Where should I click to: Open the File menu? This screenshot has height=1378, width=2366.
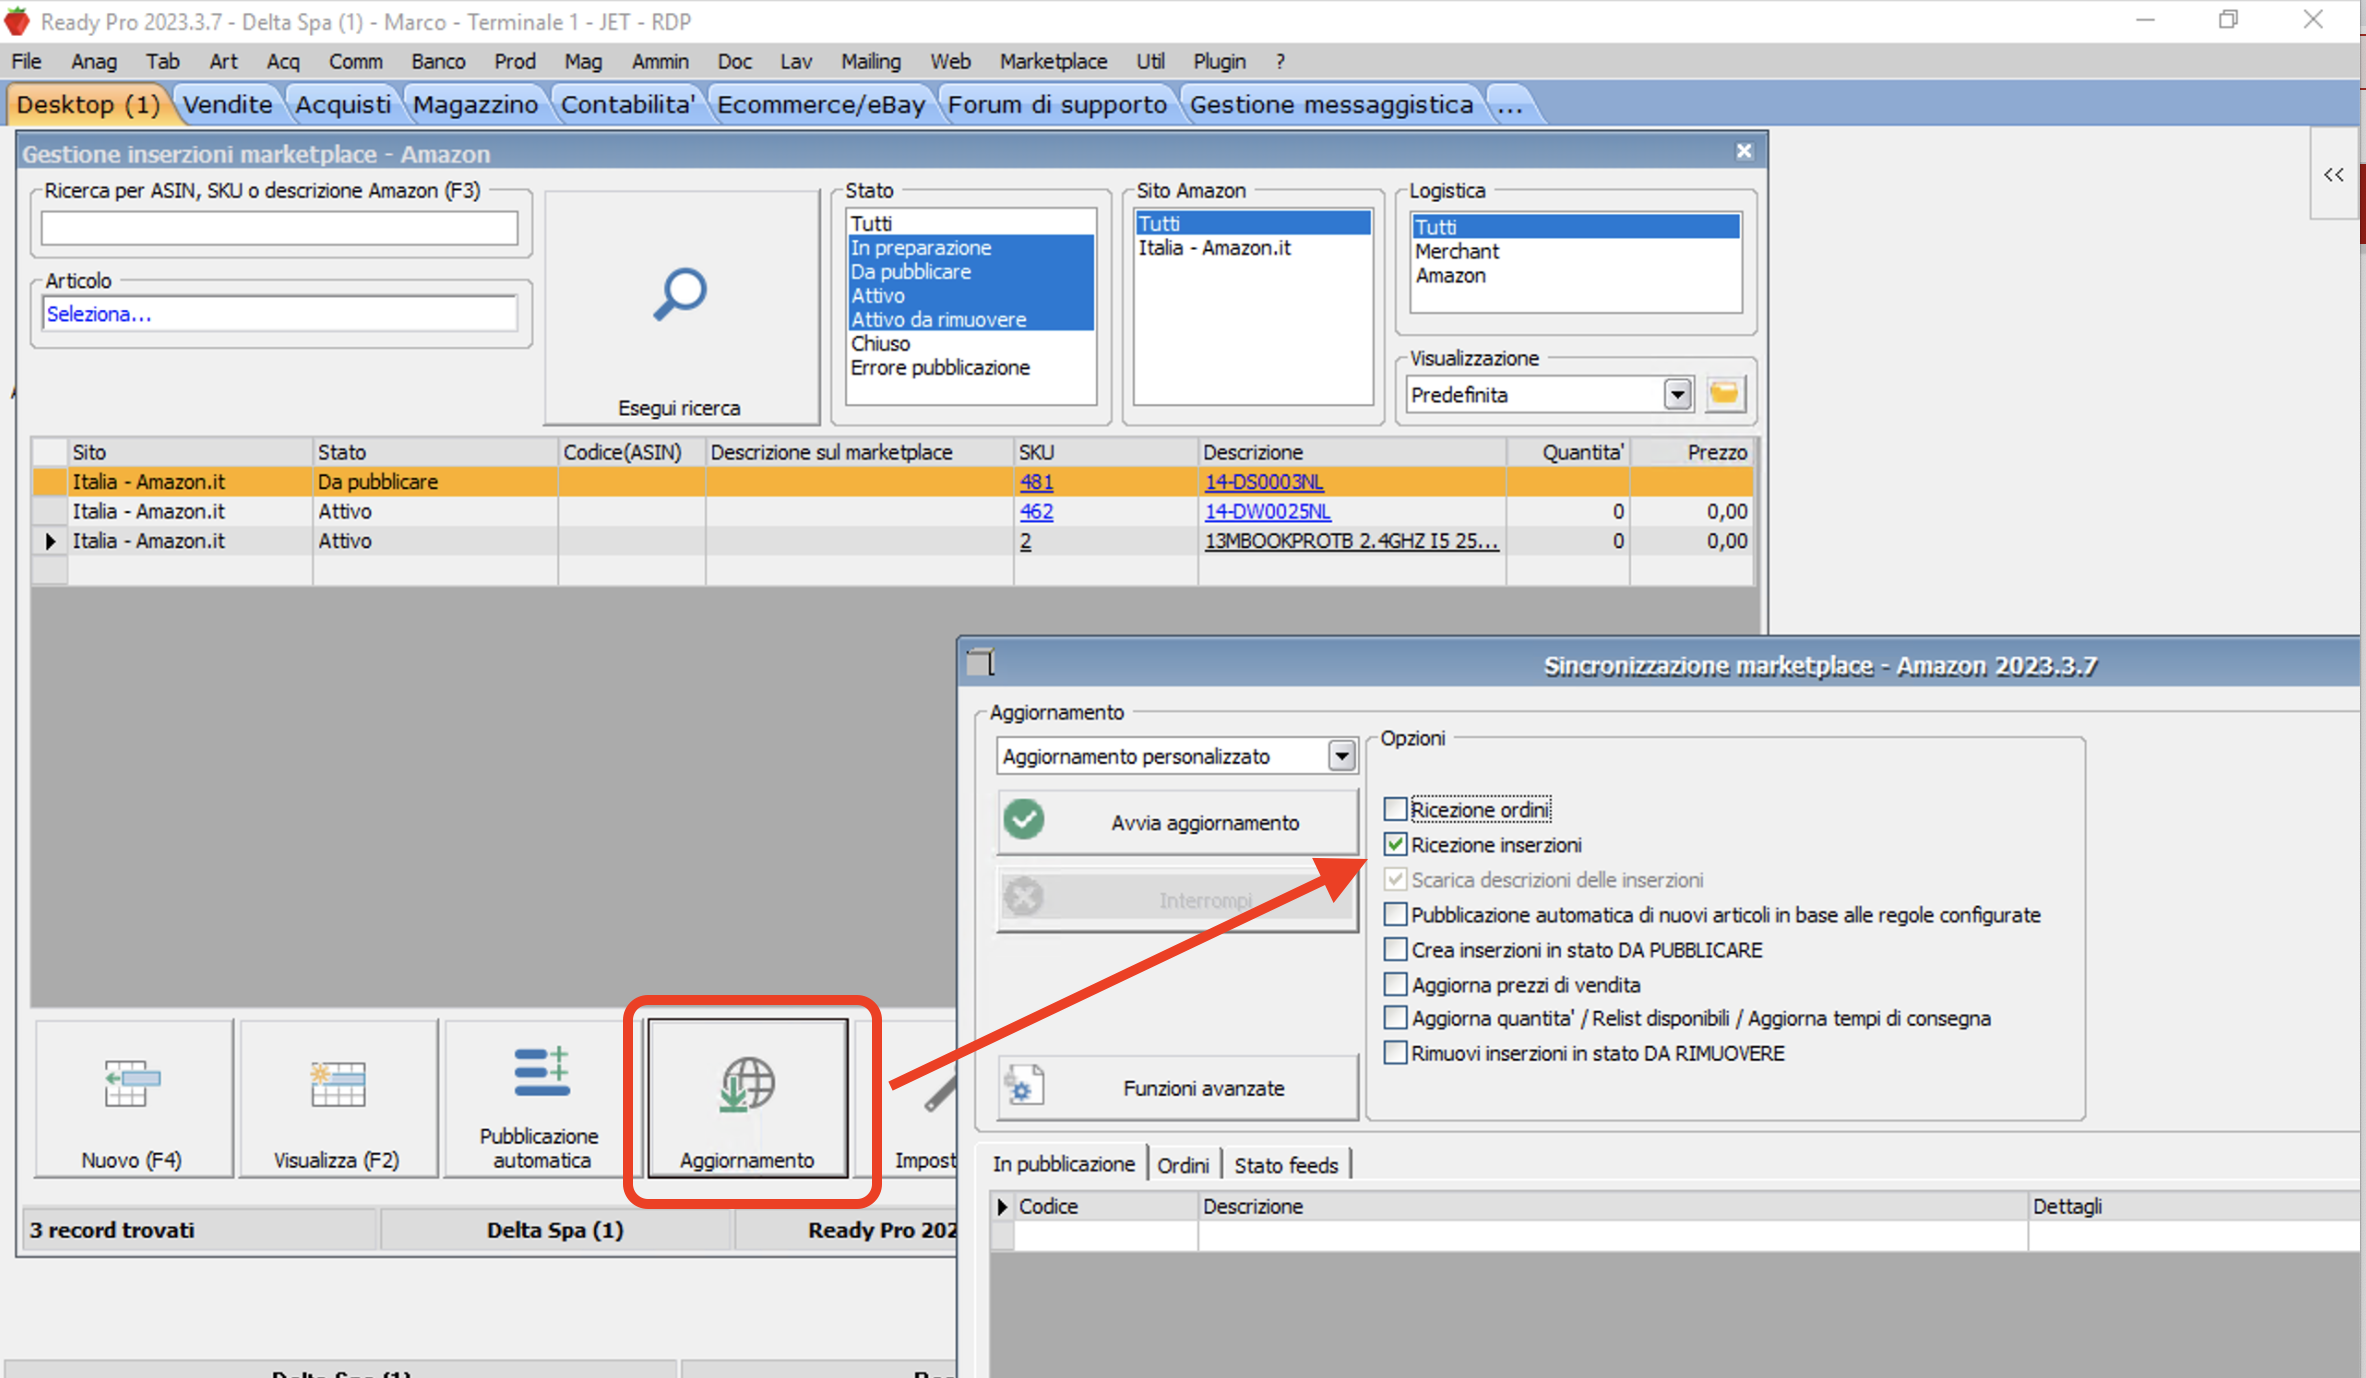click(x=26, y=61)
